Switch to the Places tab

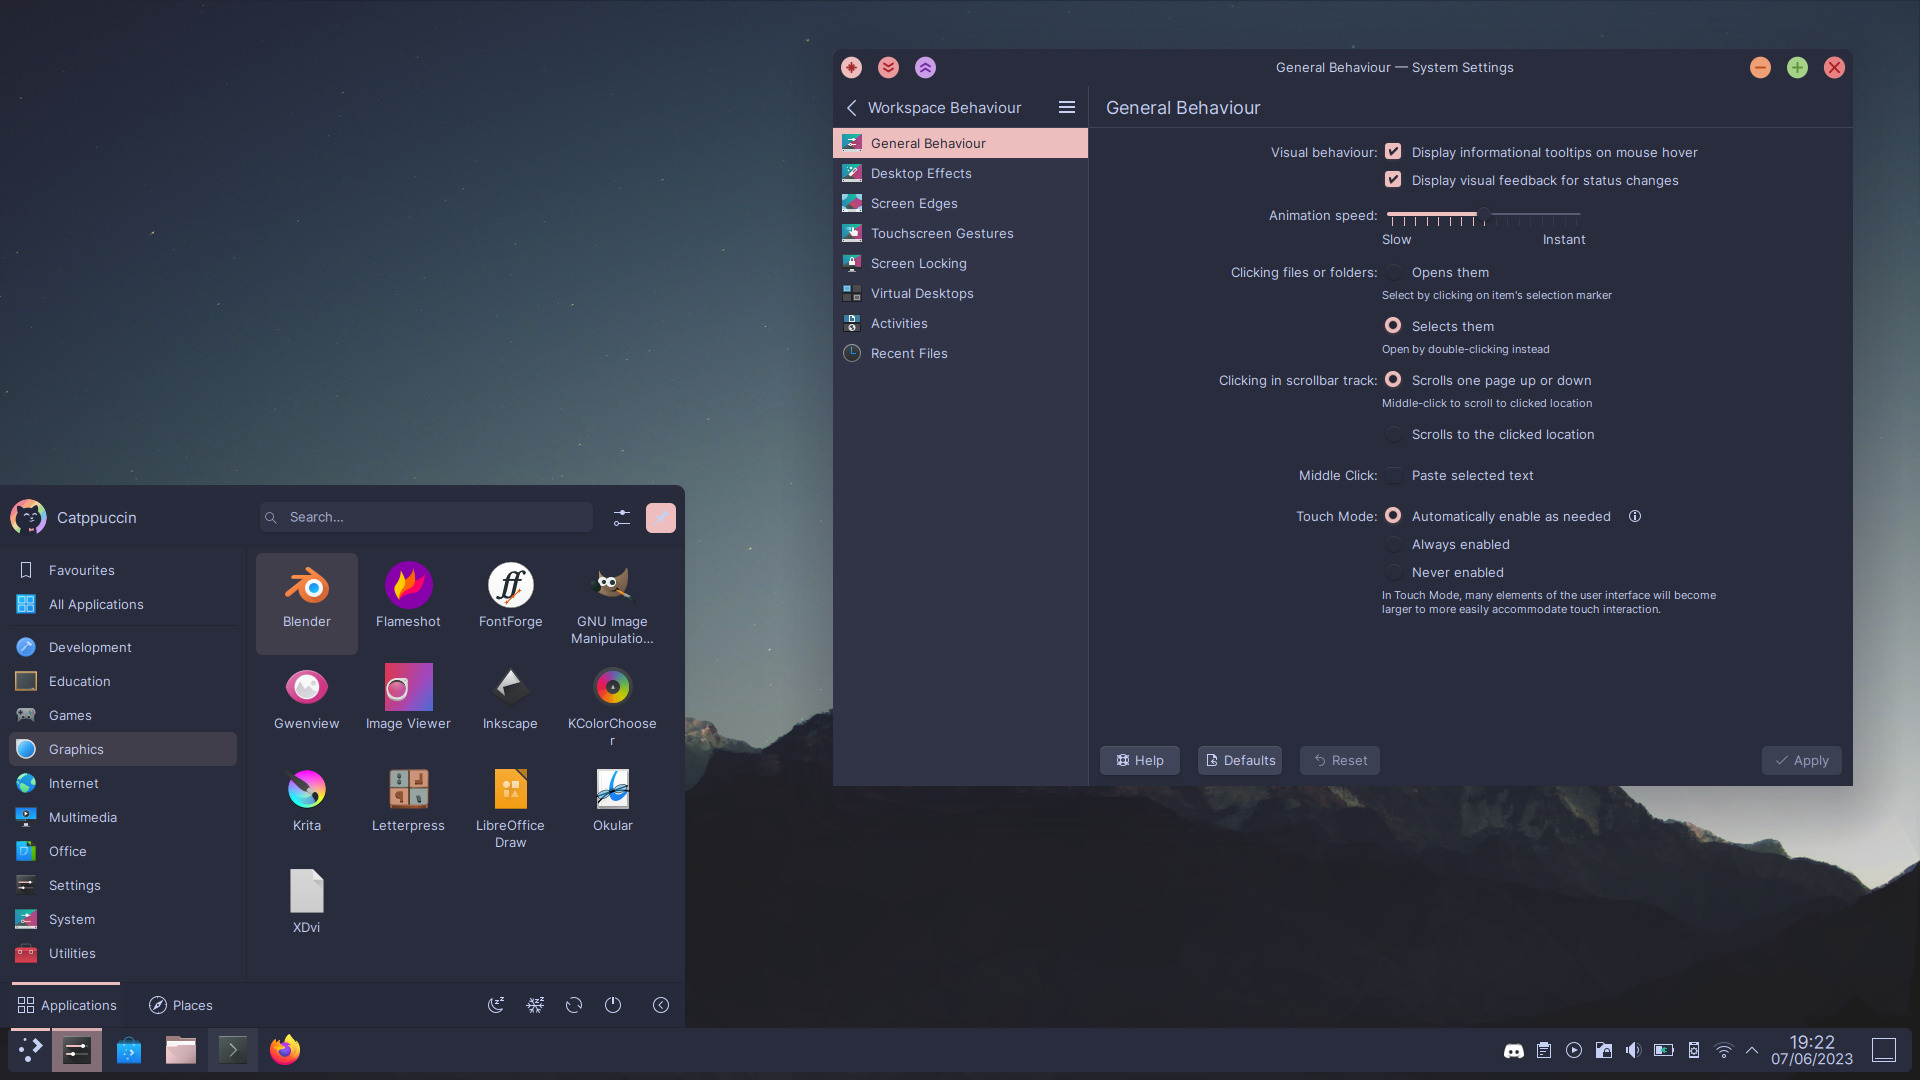coord(181,1005)
